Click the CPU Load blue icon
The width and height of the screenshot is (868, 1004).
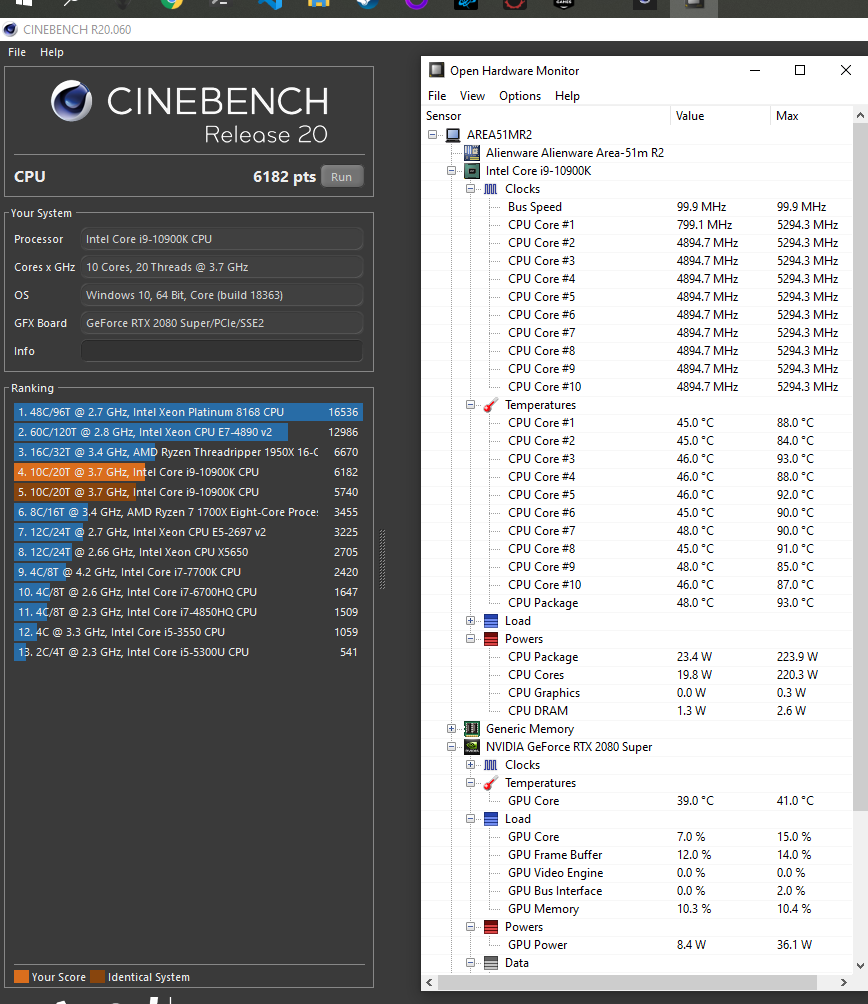[491, 620]
